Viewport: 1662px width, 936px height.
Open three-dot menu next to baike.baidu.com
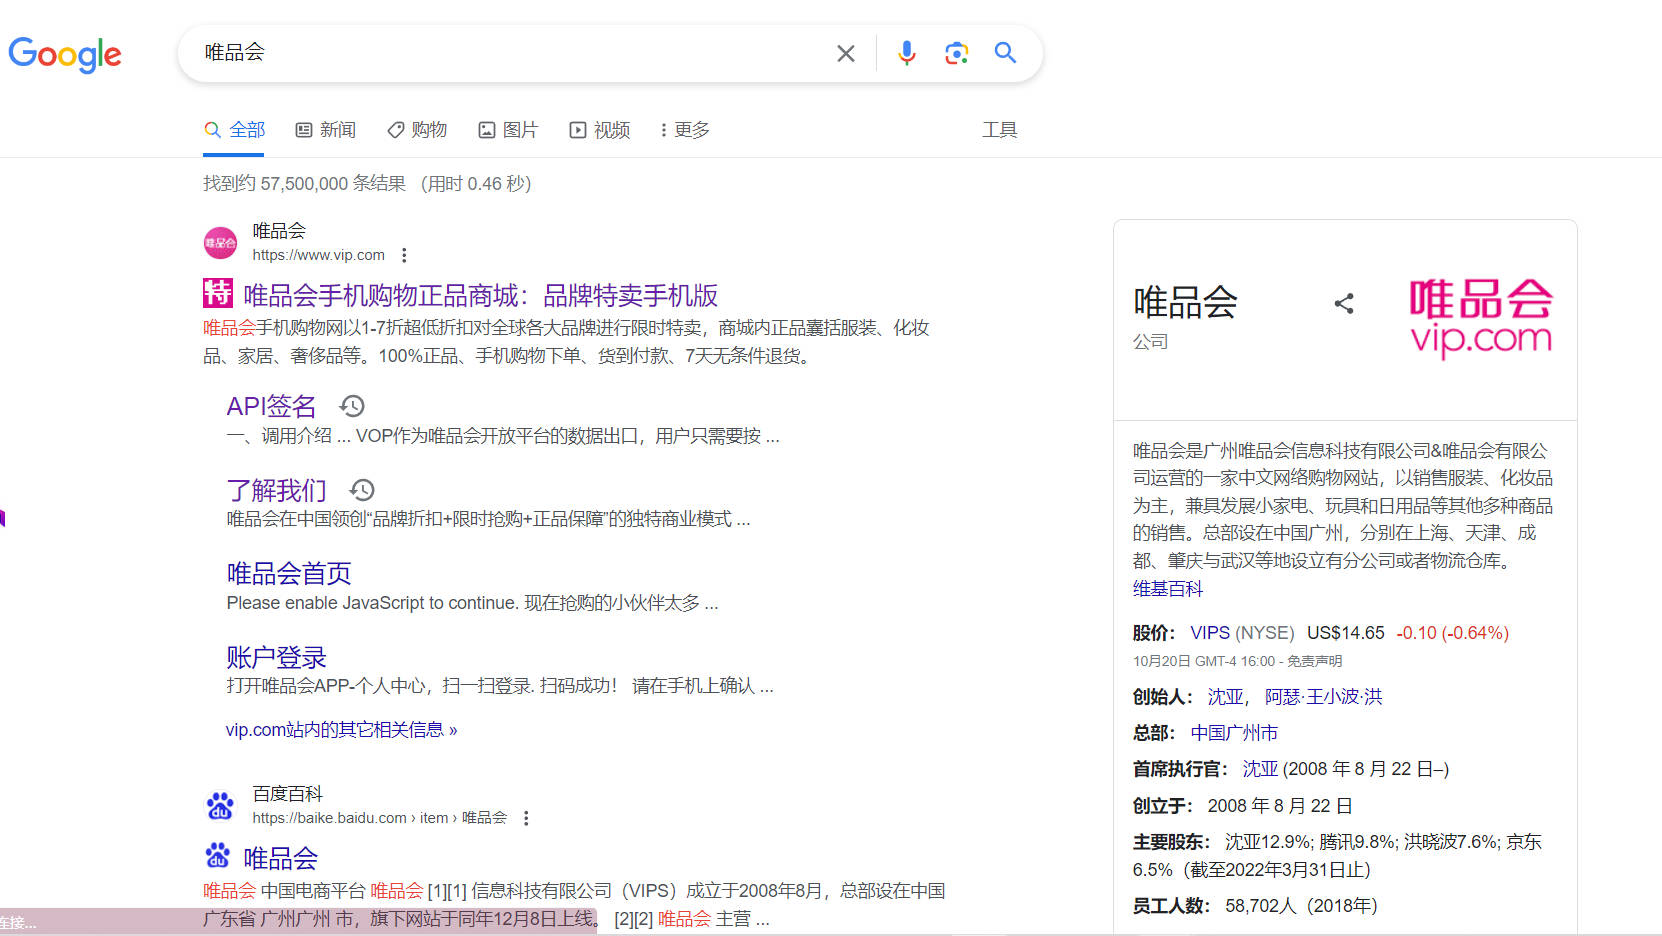[526, 818]
